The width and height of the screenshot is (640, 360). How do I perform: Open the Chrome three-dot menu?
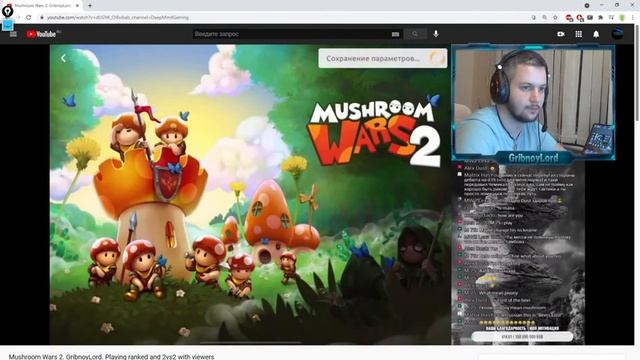(x=633, y=18)
